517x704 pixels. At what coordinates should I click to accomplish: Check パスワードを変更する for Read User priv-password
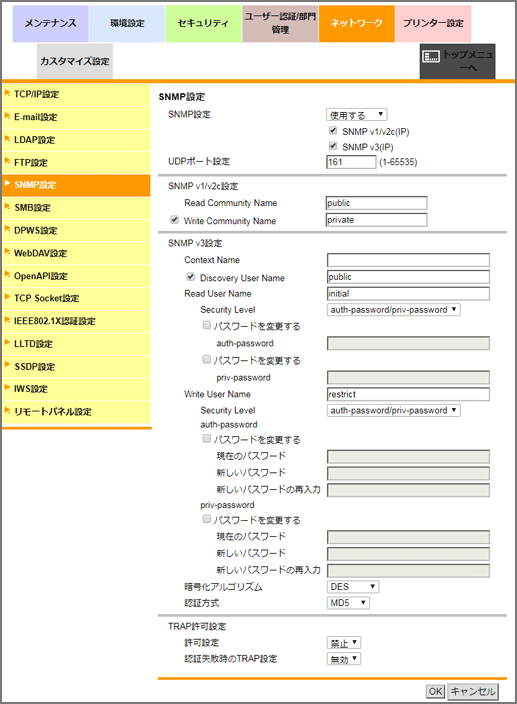[x=207, y=359]
